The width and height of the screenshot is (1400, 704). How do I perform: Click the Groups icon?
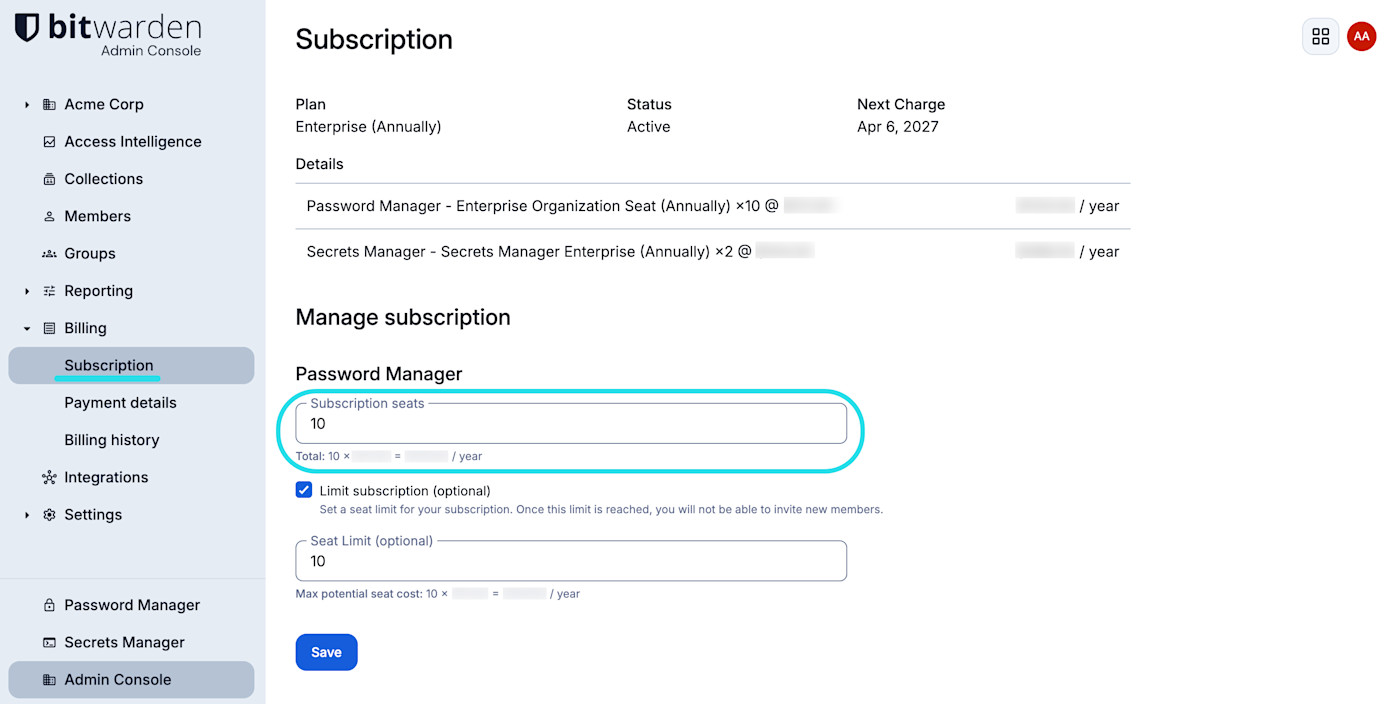(48, 253)
